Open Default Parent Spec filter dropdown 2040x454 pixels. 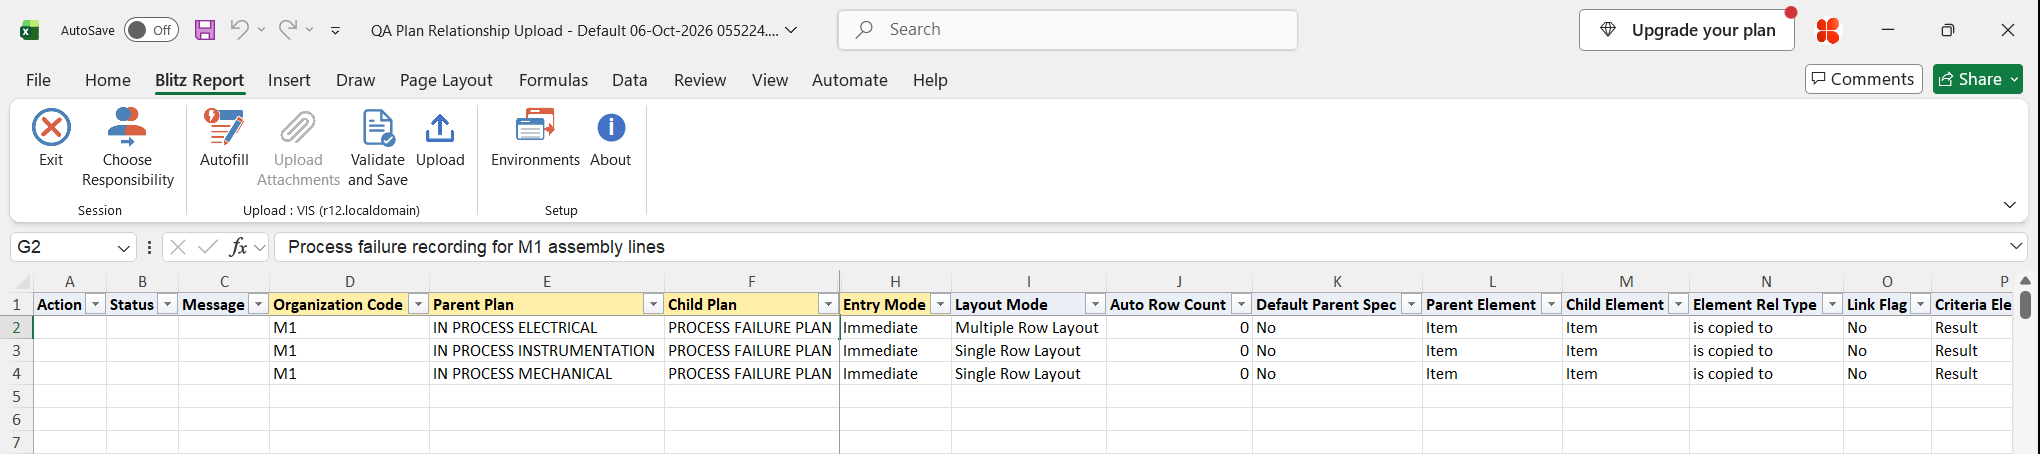[1411, 304]
